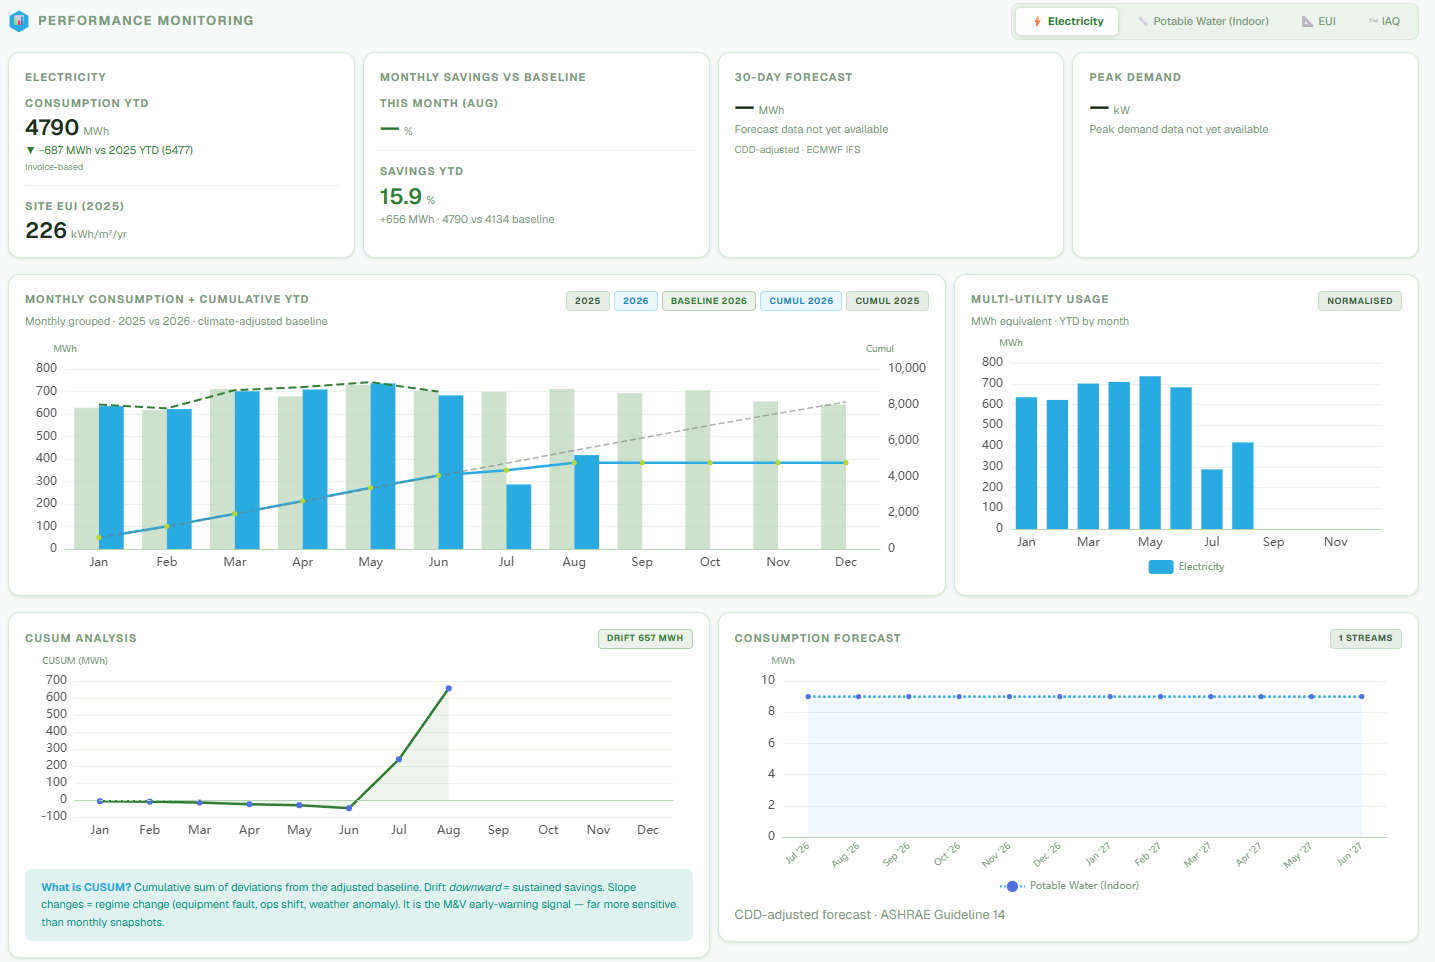Click the Aug bar in Multi-Utility Usage chart
The height and width of the screenshot is (962, 1435).
tap(1243, 486)
